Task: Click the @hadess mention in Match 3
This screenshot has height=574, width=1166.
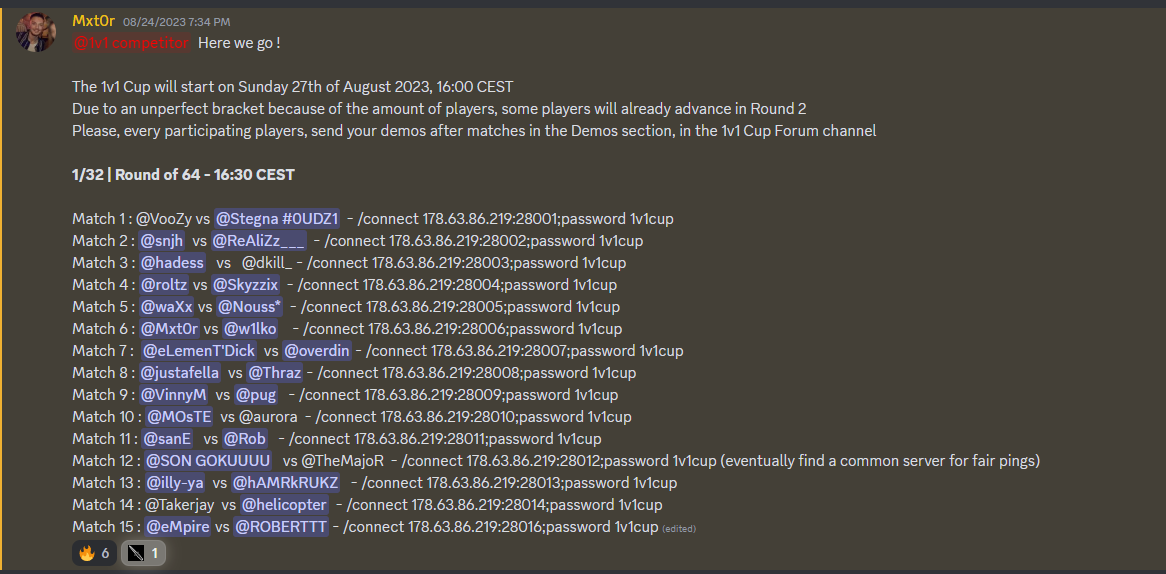Action: pyautogui.click(x=172, y=262)
